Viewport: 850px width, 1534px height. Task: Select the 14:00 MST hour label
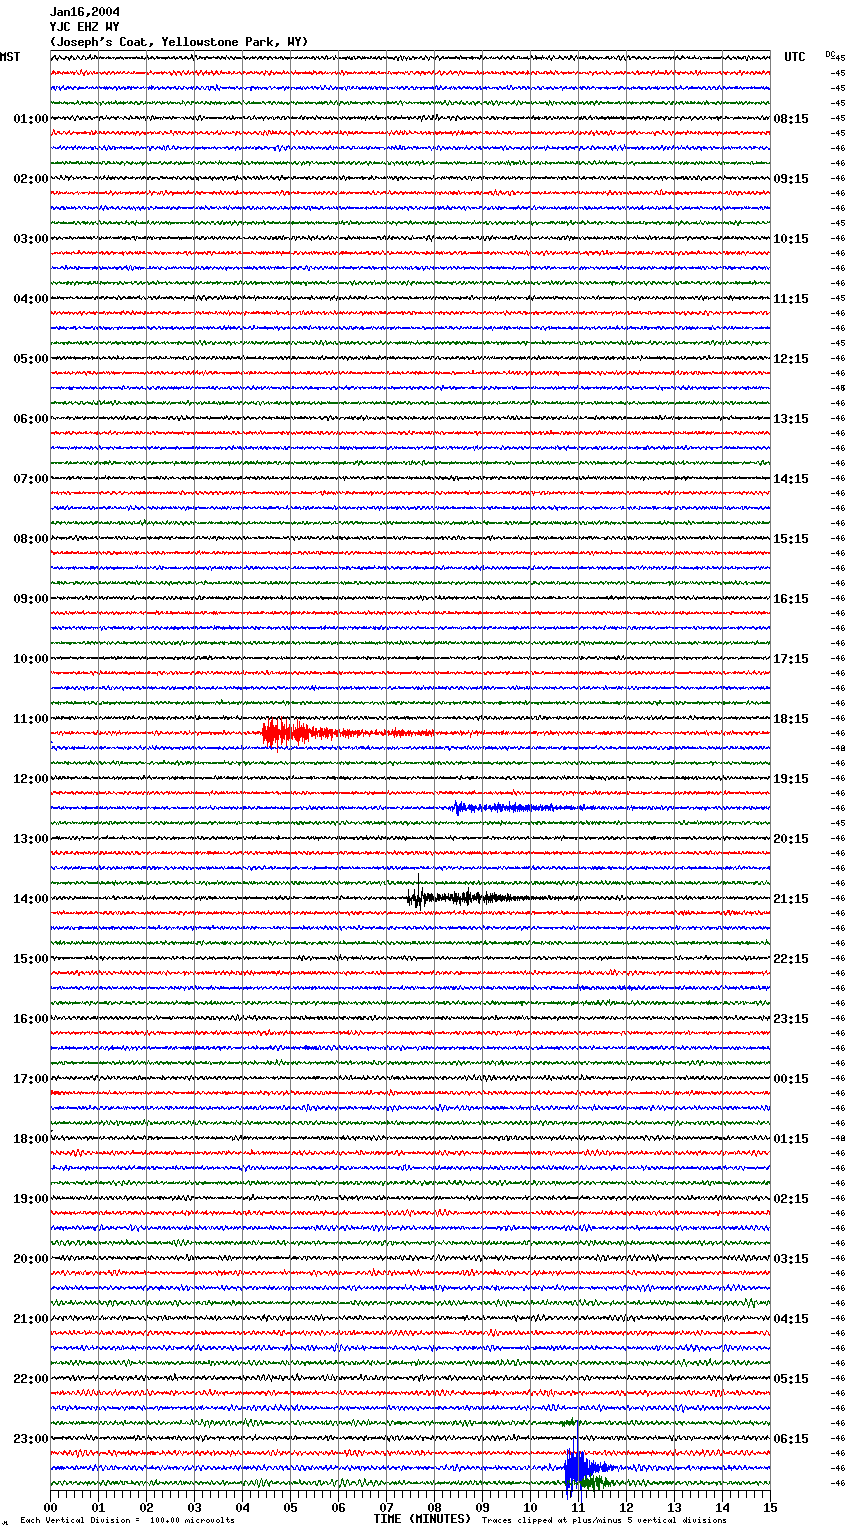coord(31,899)
